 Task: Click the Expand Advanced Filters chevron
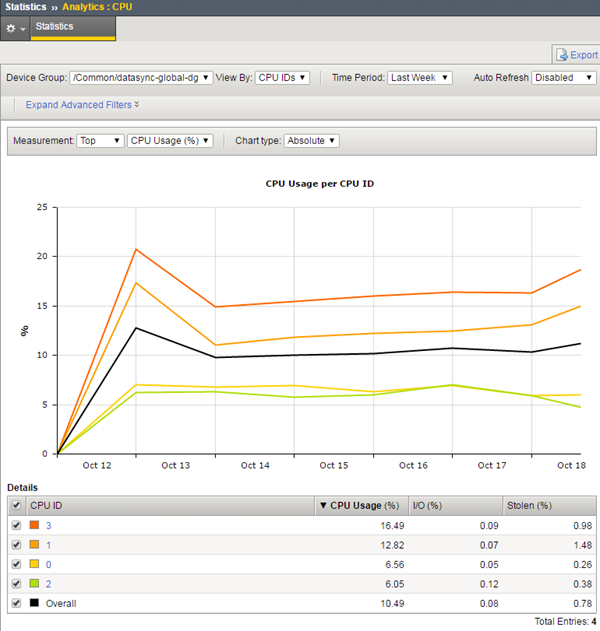(137, 104)
